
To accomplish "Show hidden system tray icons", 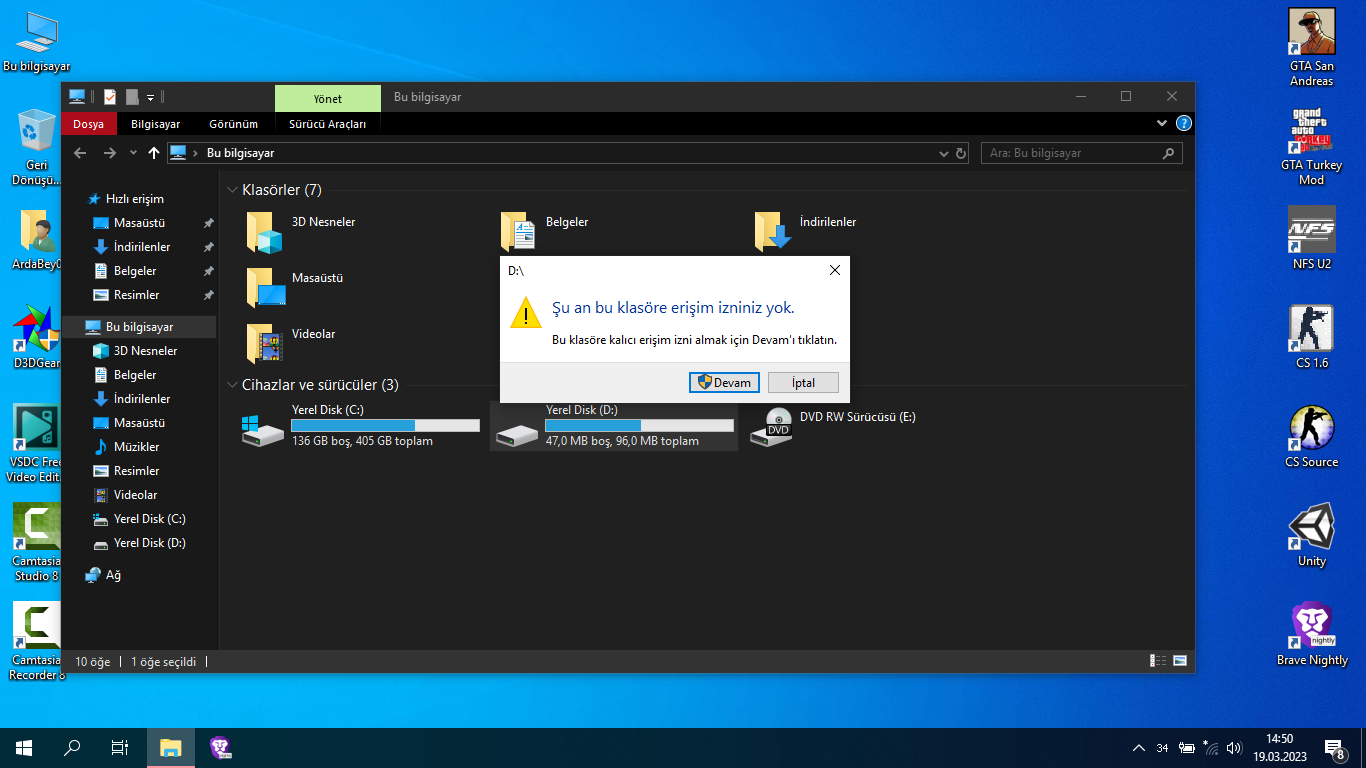I will tap(1139, 748).
